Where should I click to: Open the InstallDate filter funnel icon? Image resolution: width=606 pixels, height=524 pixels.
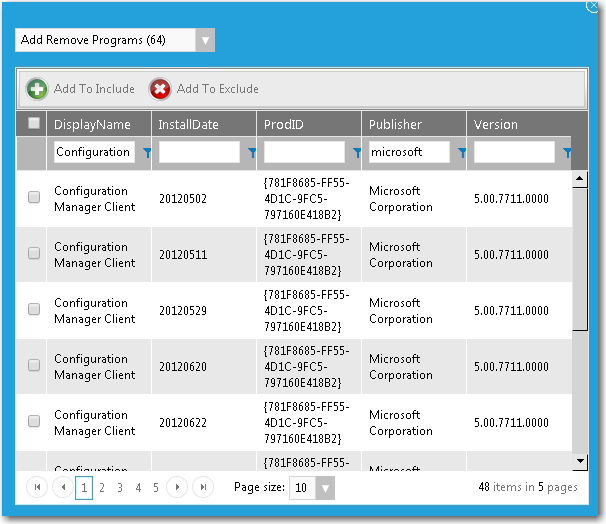click(252, 153)
